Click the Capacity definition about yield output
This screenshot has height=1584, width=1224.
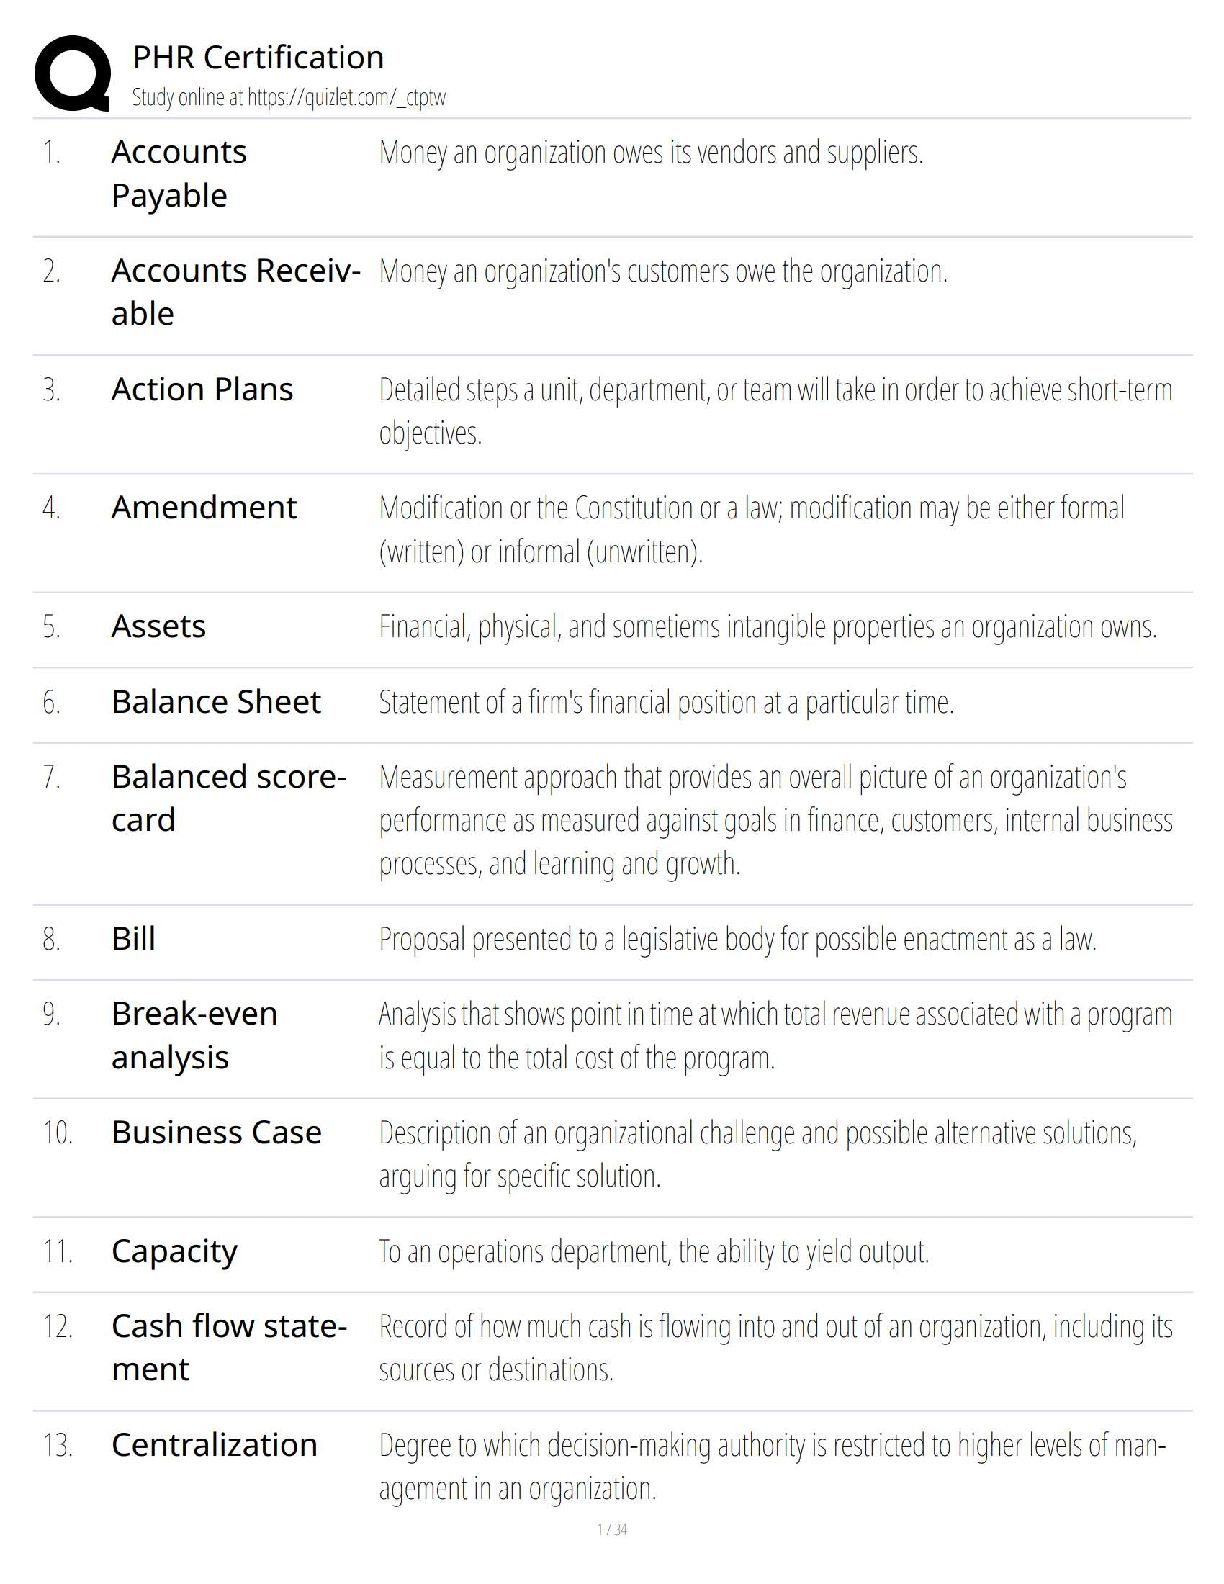tap(654, 1252)
